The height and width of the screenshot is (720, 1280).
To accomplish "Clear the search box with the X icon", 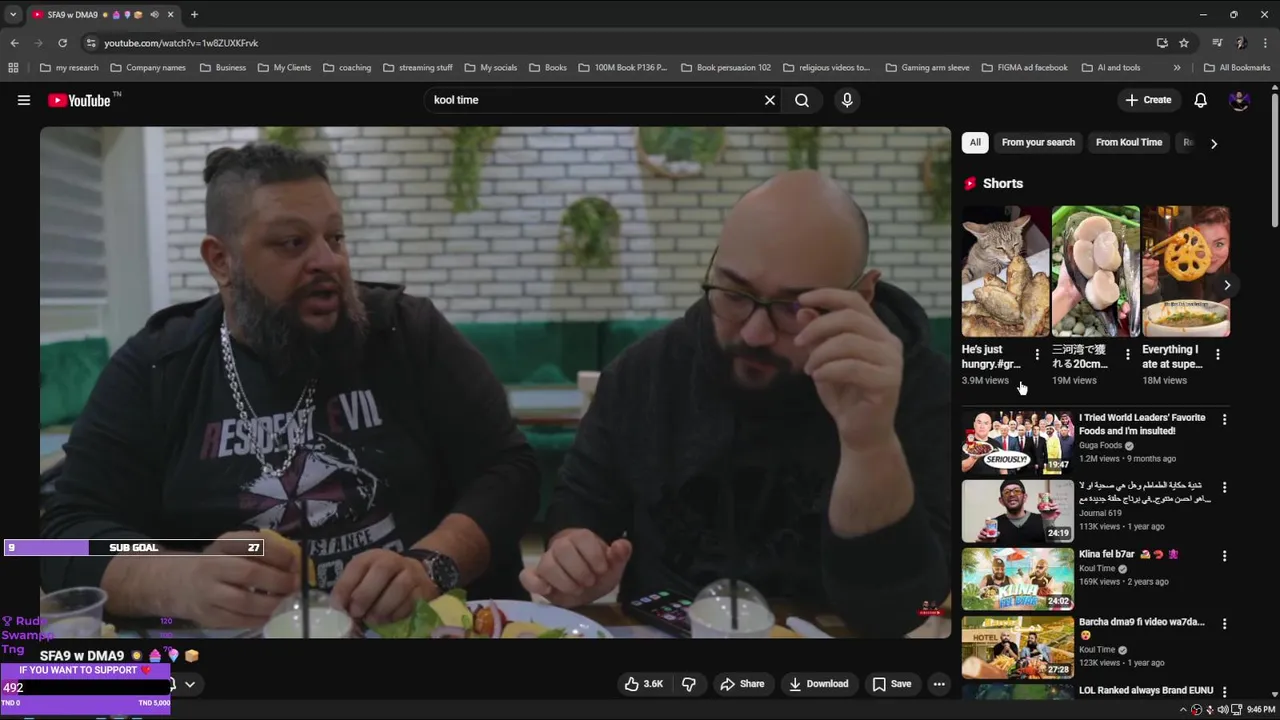I will pyautogui.click(x=770, y=100).
